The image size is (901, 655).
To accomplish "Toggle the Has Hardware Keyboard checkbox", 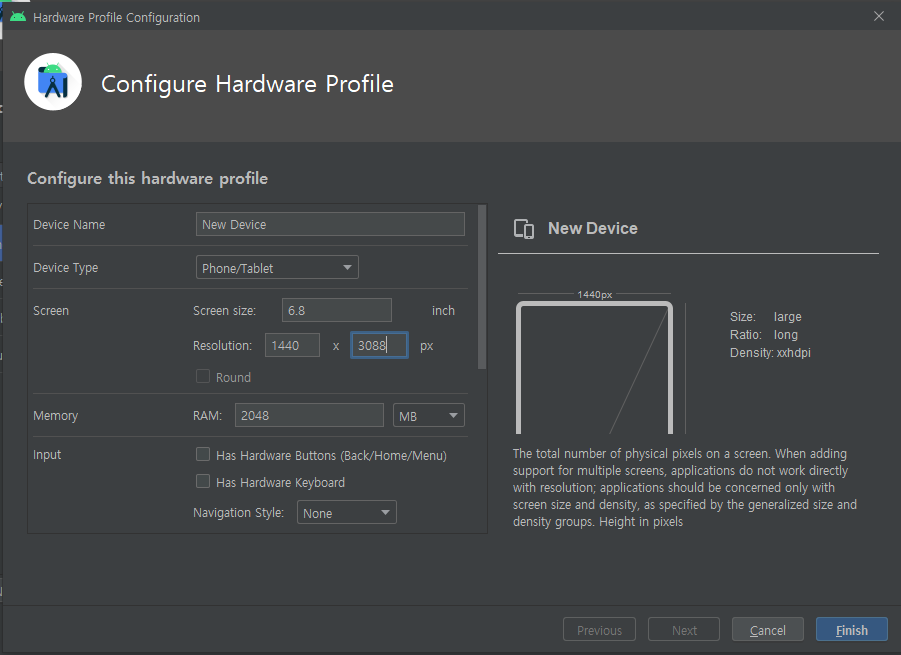I will pyautogui.click(x=203, y=481).
